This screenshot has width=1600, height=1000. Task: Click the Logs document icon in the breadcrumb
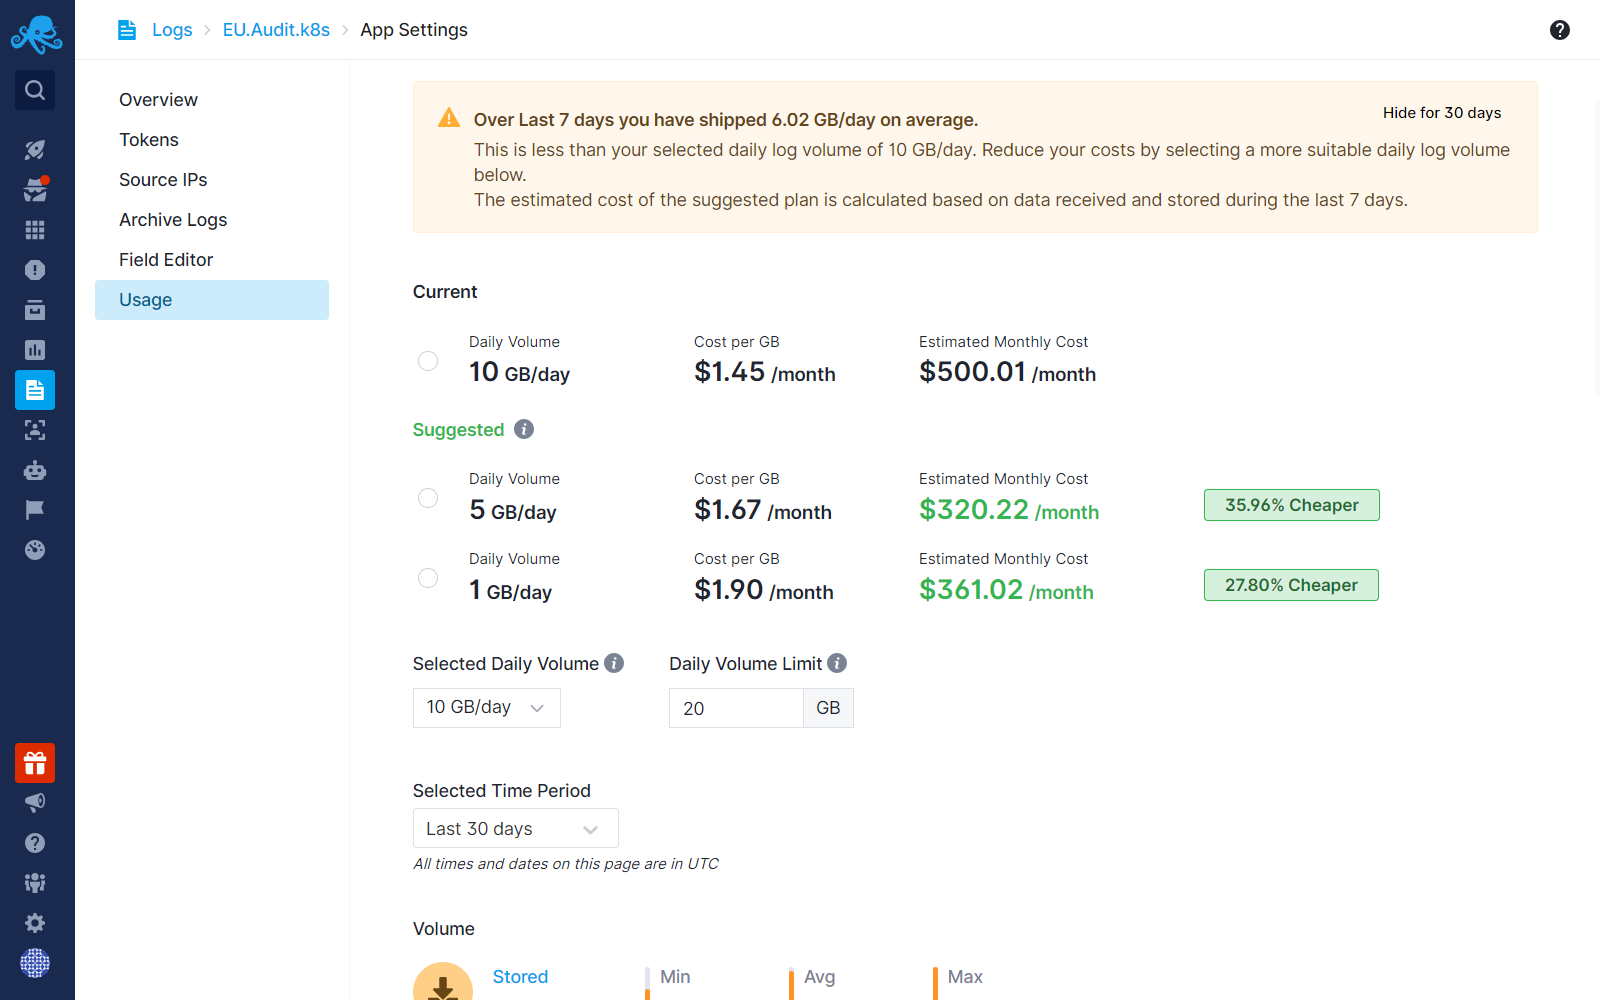coord(127,30)
